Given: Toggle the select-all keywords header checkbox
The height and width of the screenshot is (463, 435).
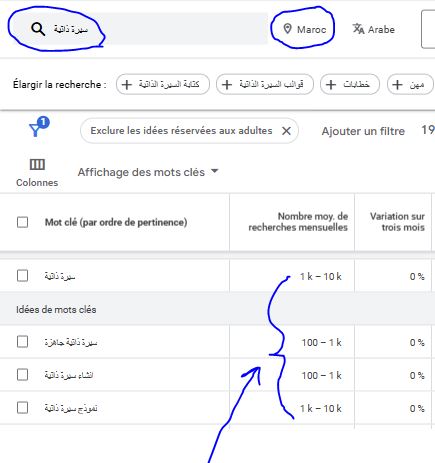Looking at the screenshot, I should pyautogui.click(x=22, y=222).
